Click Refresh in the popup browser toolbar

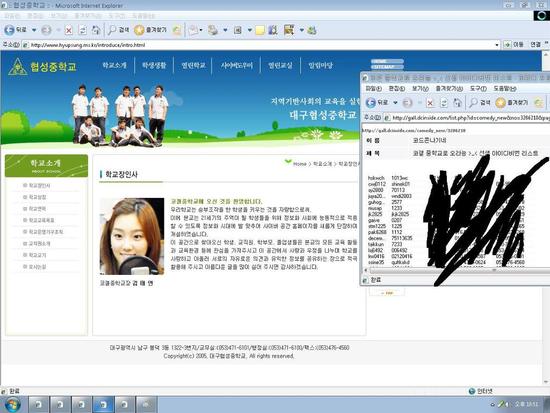[444, 103]
